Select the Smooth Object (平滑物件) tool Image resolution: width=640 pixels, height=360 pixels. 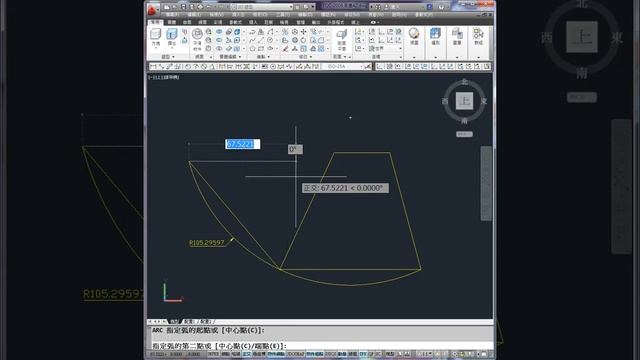(x=197, y=39)
